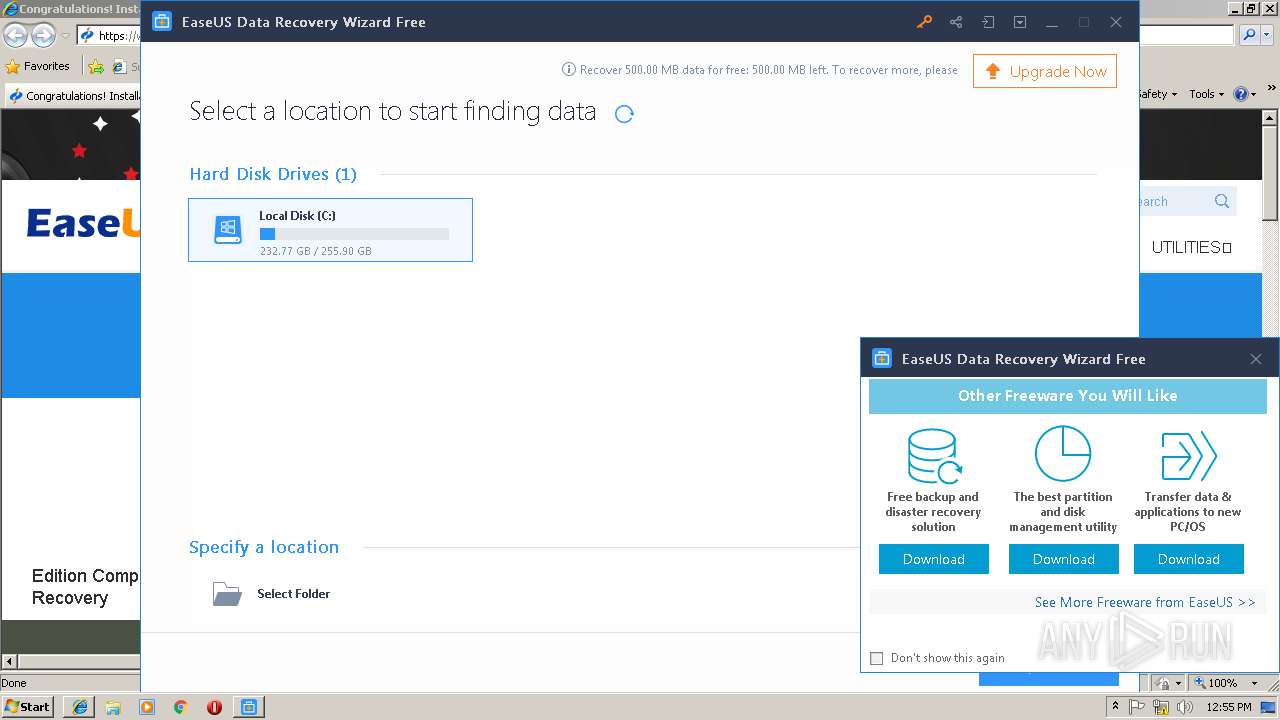The width and height of the screenshot is (1280, 720).
Task: Click the import scan status icon
Action: click(x=988, y=22)
